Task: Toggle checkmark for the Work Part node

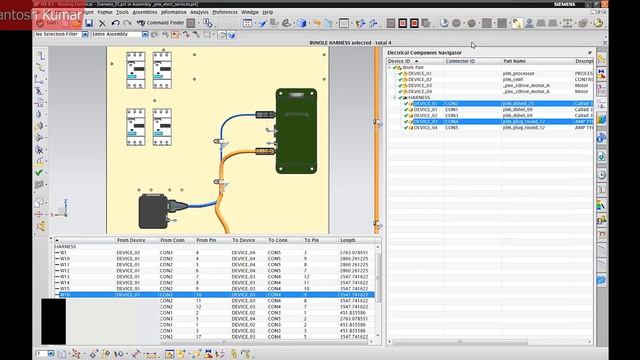Action: 395,68
